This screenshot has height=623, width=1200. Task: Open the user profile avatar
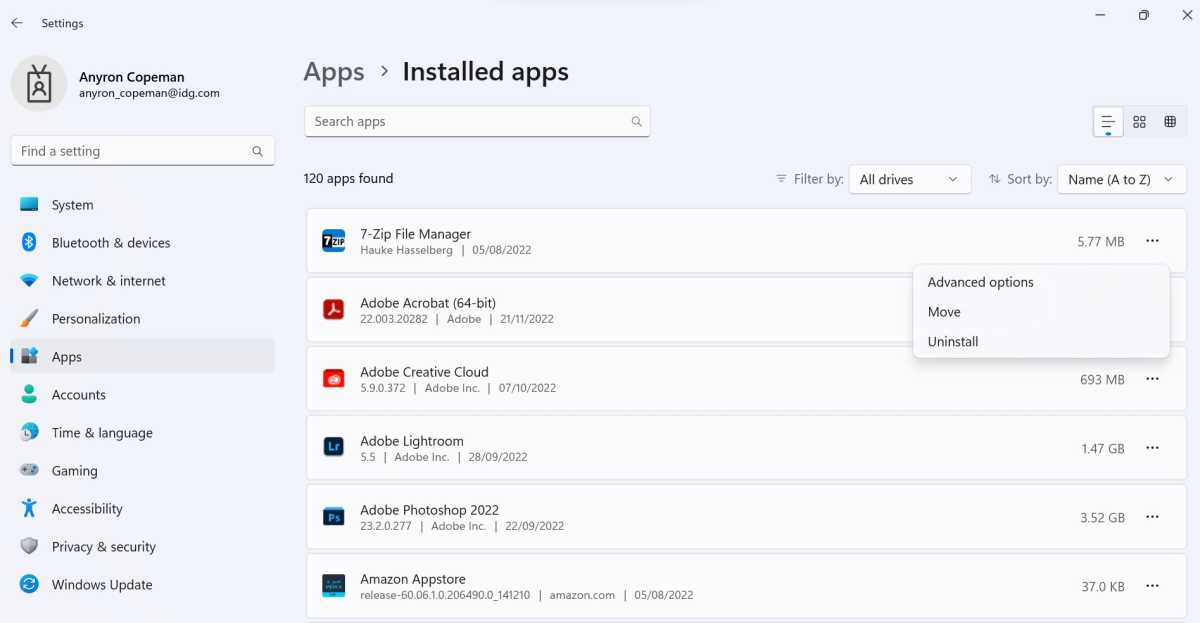pyautogui.click(x=39, y=83)
